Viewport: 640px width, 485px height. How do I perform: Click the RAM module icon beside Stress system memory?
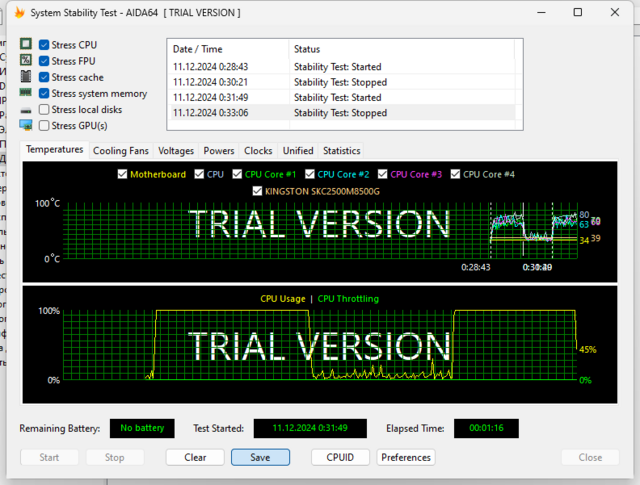pos(26,93)
